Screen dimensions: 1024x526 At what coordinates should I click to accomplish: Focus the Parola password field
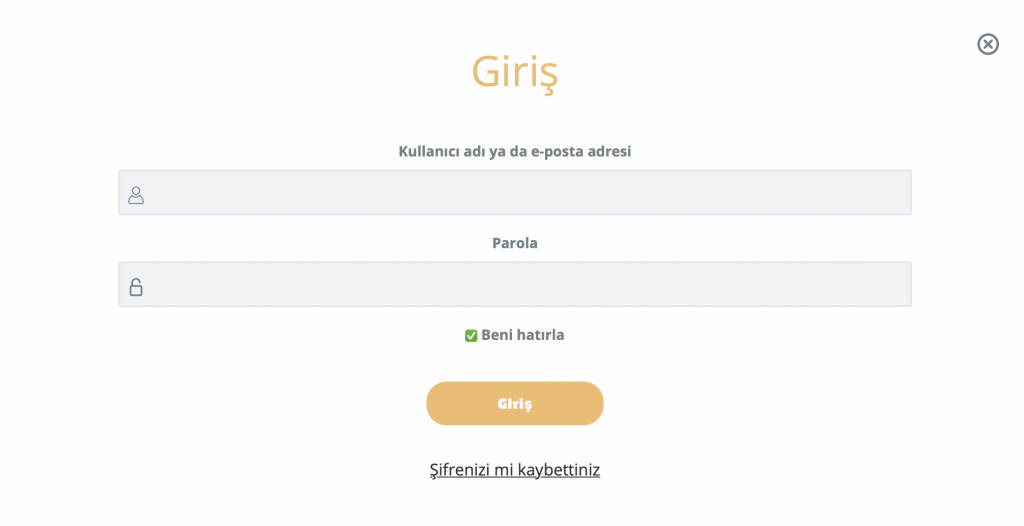(530, 285)
